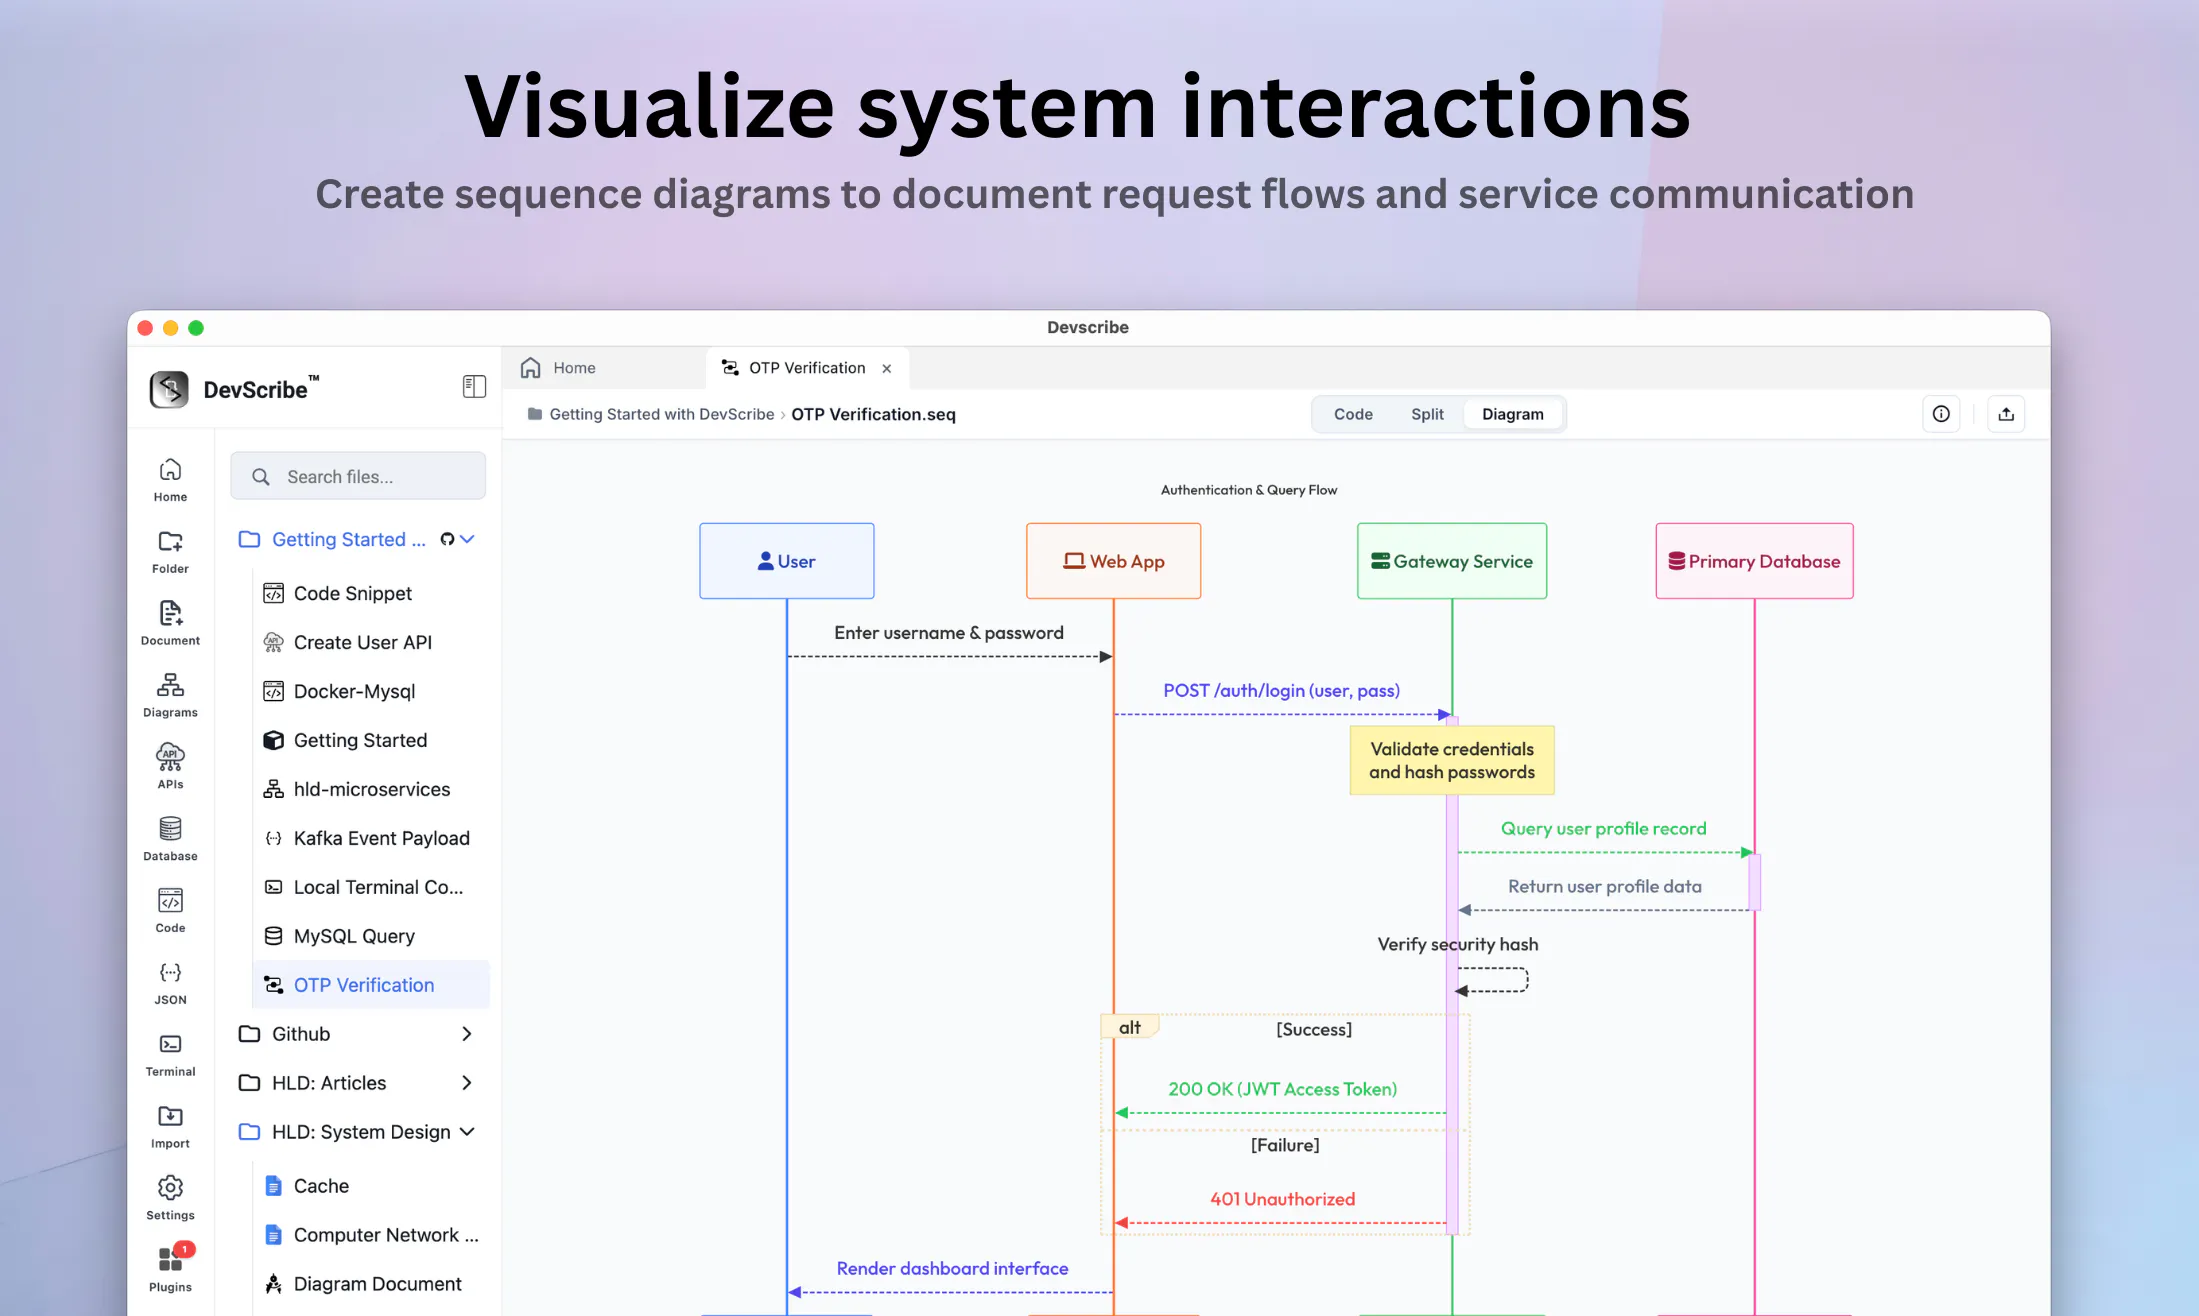Switch to Code view mode
The height and width of the screenshot is (1316, 2199).
(1353, 414)
